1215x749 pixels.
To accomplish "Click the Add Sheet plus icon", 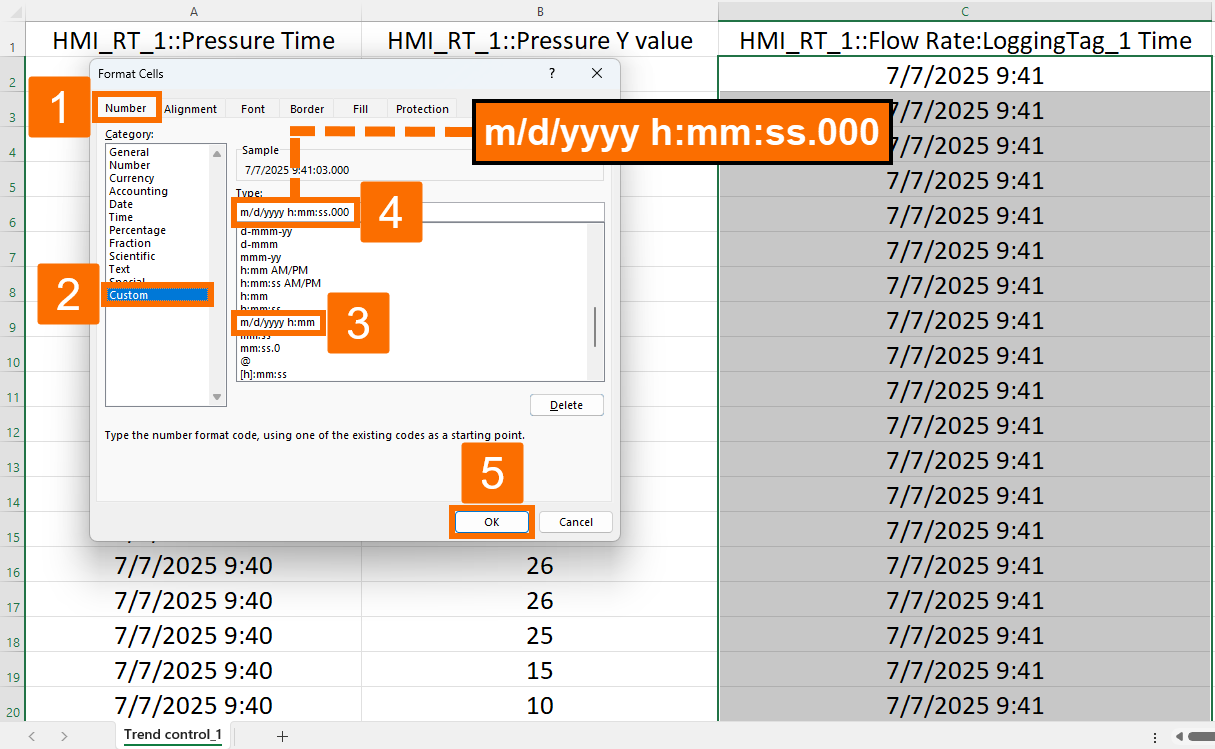I will click(283, 735).
